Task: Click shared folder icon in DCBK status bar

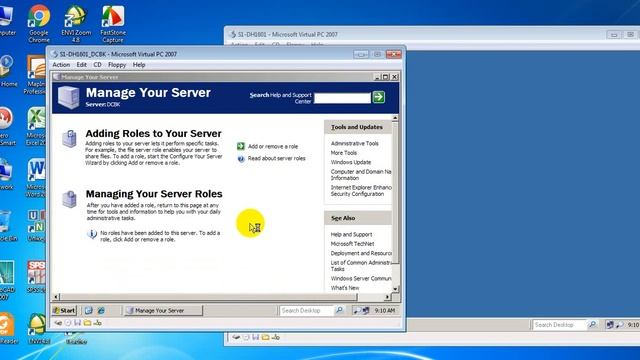Action: click(87, 323)
